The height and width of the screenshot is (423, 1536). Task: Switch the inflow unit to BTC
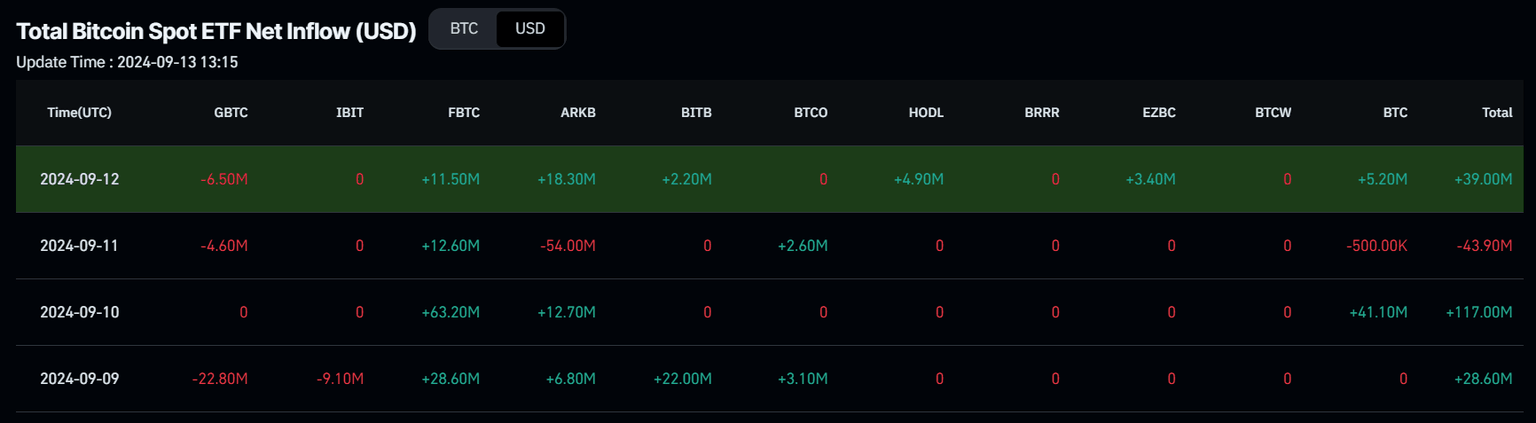(464, 29)
